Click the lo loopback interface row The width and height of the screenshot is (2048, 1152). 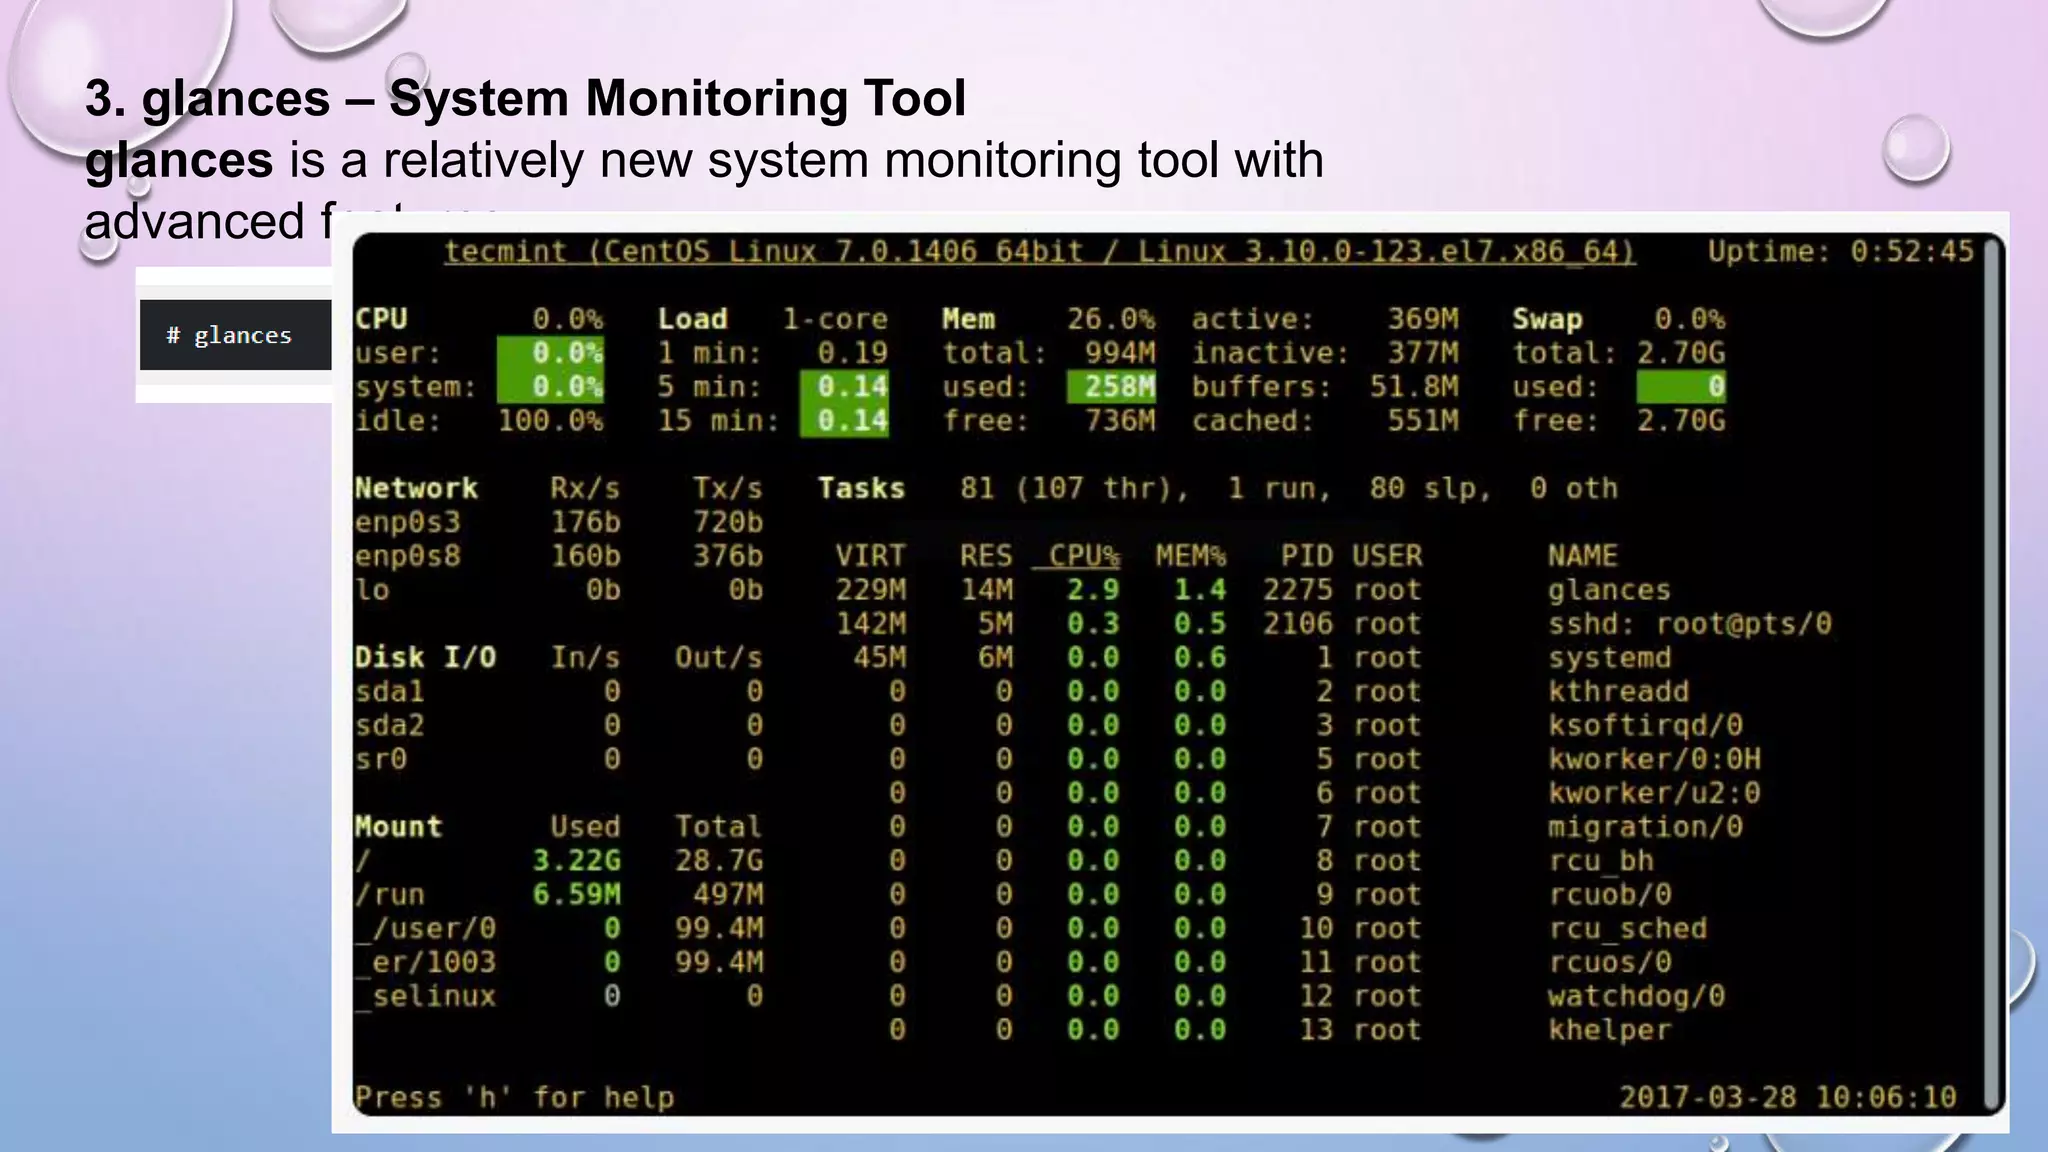click(x=559, y=590)
